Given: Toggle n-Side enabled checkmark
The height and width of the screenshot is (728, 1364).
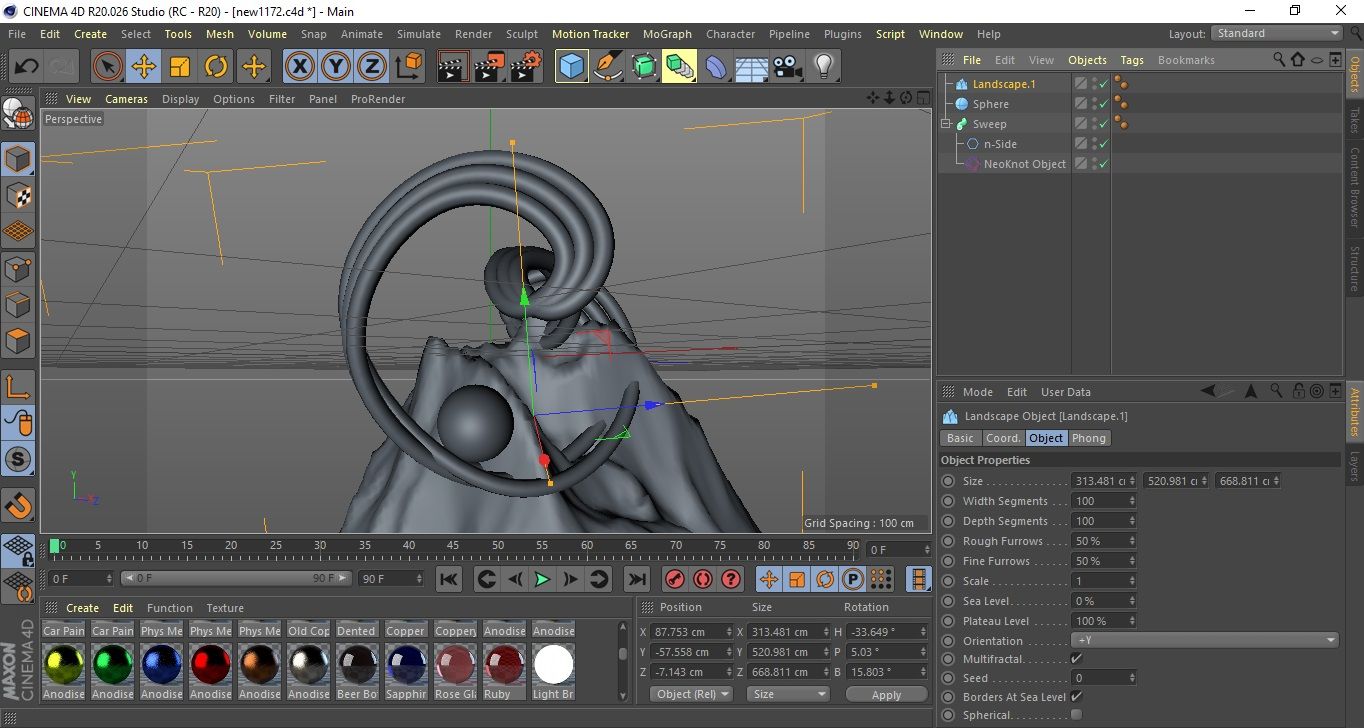Looking at the screenshot, I should (1103, 144).
